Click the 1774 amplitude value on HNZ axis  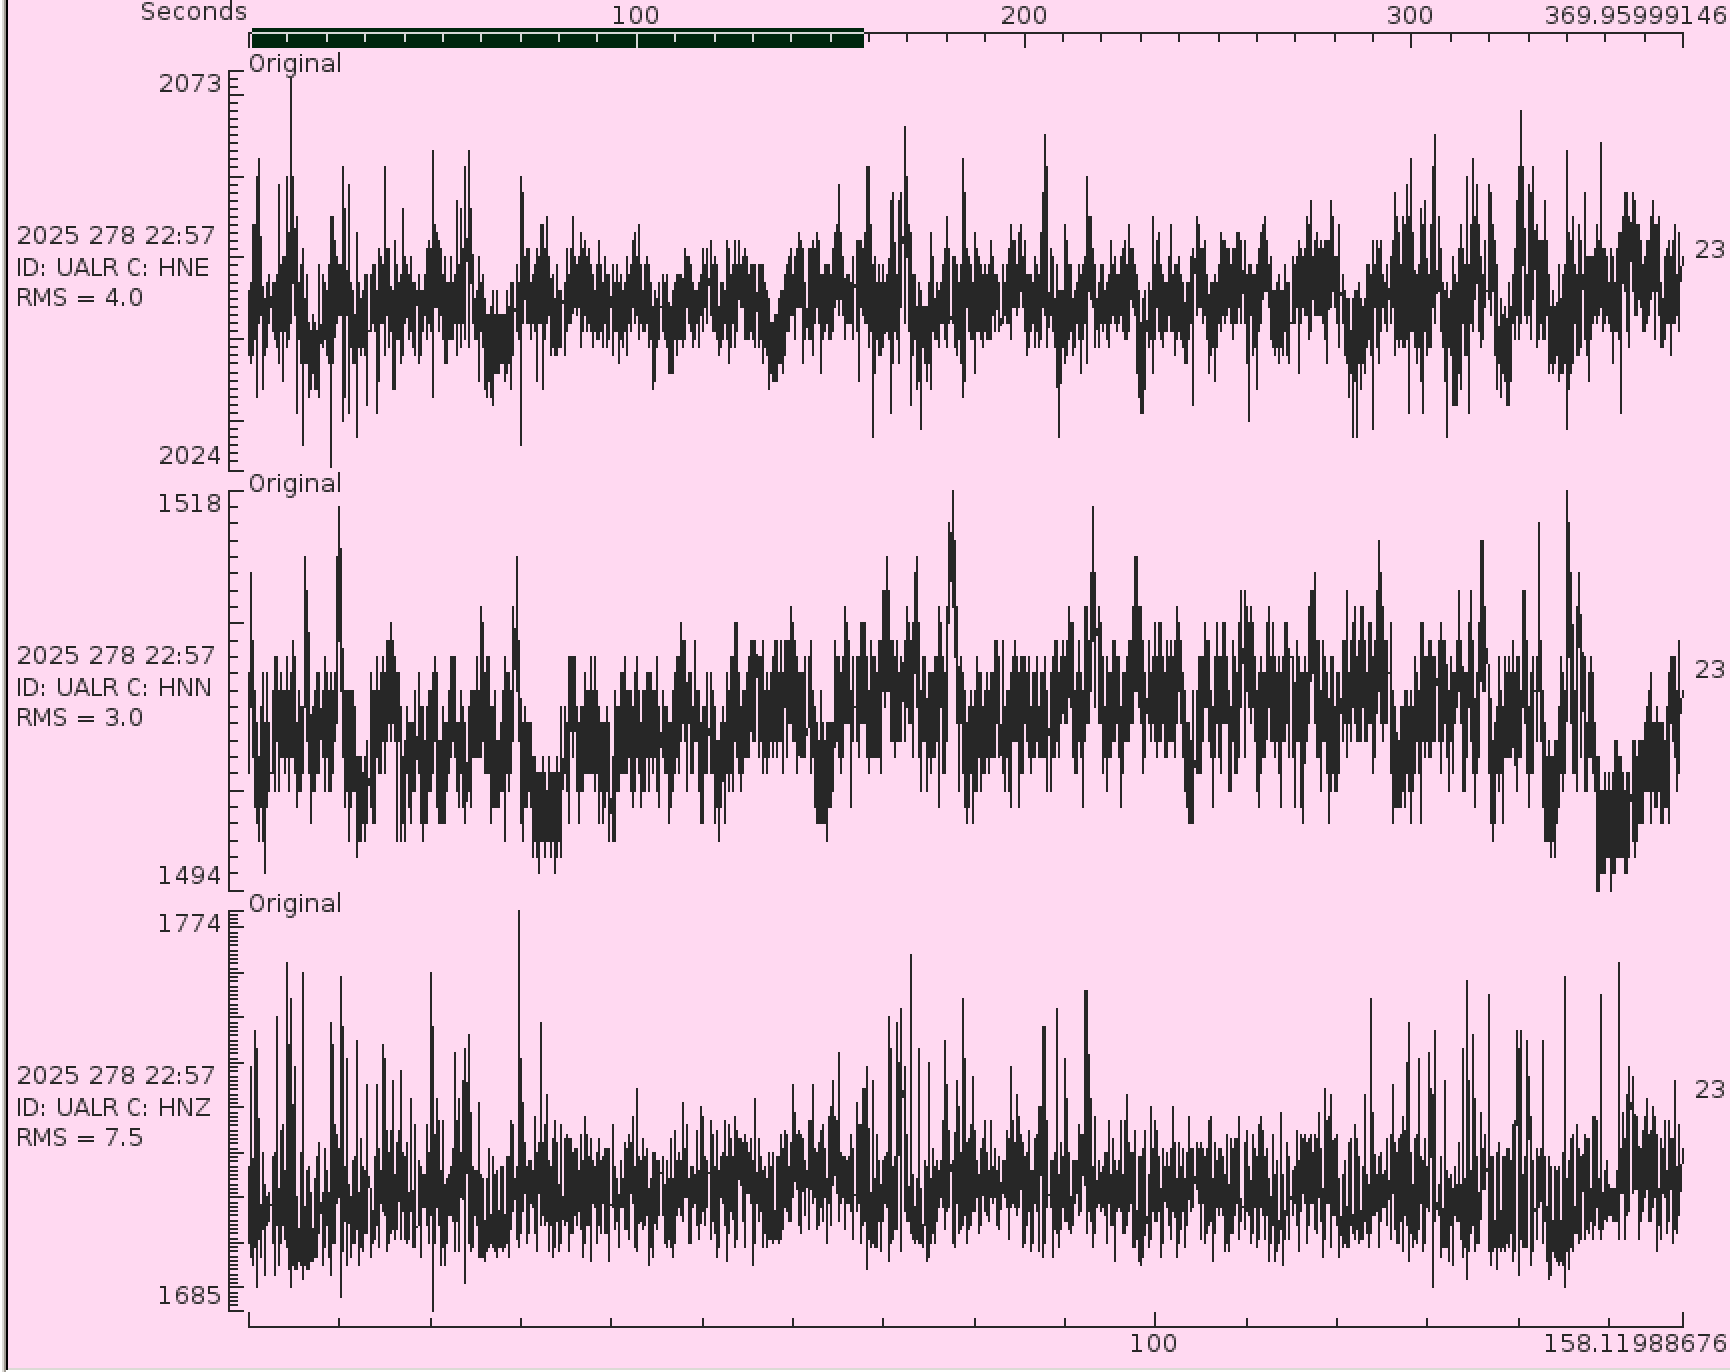point(190,922)
